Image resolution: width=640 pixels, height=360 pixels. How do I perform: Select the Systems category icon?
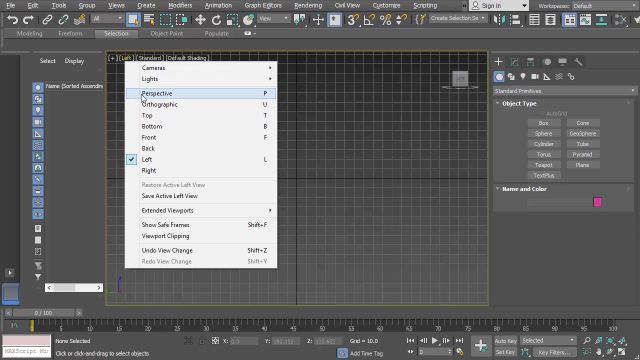(x=571, y=77)
